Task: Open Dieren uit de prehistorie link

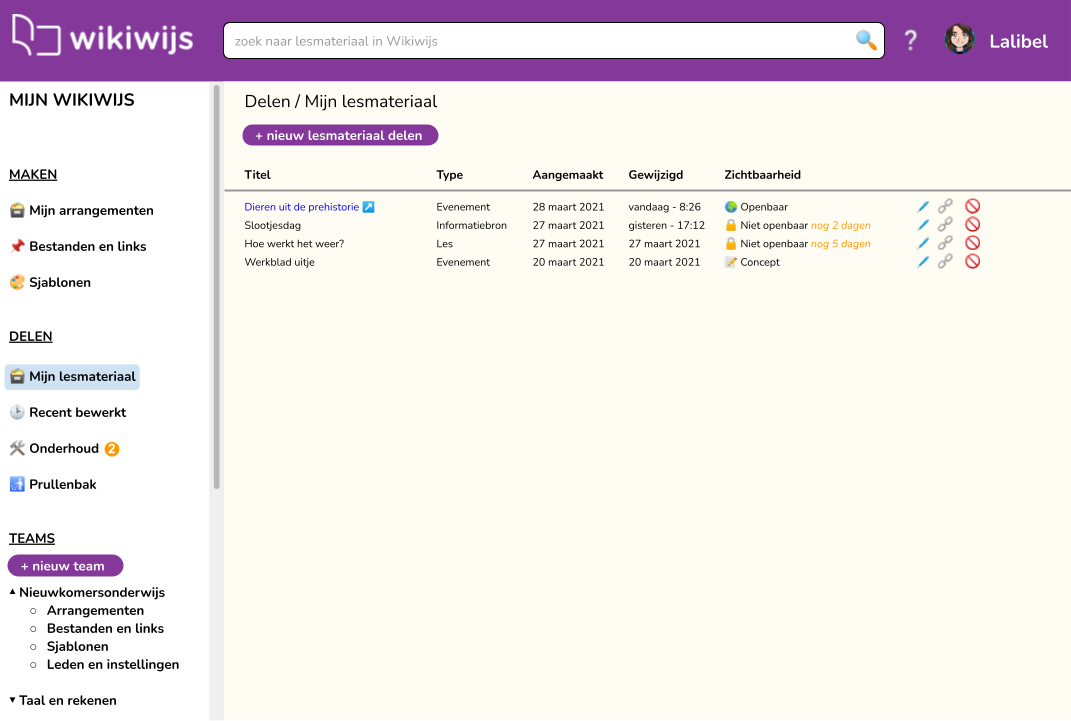Action: tap(302, 207)
